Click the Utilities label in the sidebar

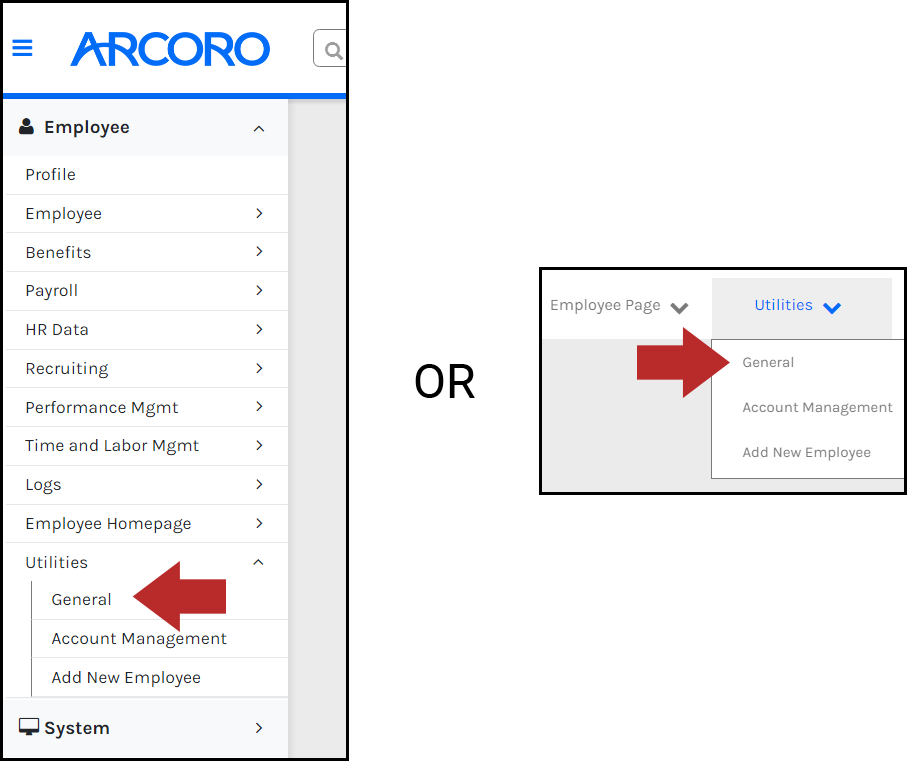tap(57, 563)
